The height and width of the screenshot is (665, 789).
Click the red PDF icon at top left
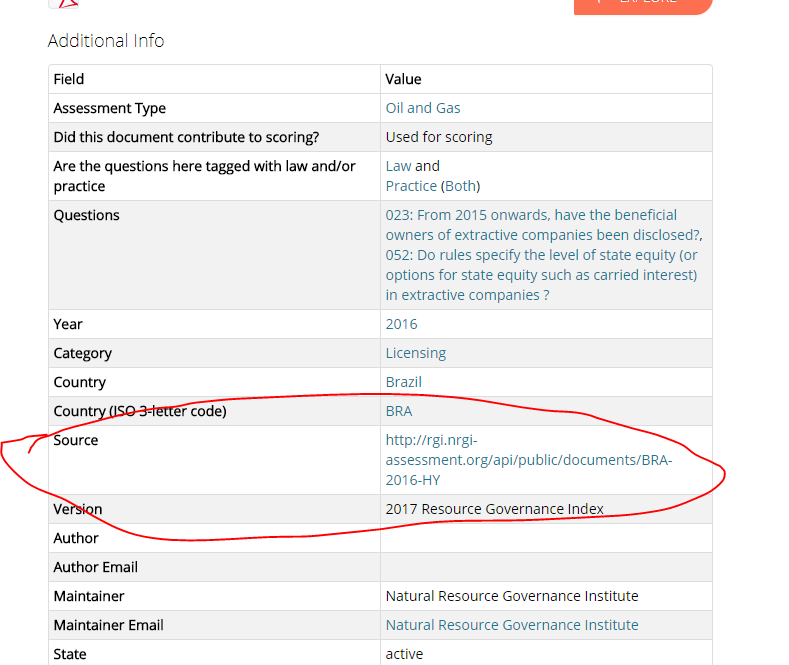[64, 4]
